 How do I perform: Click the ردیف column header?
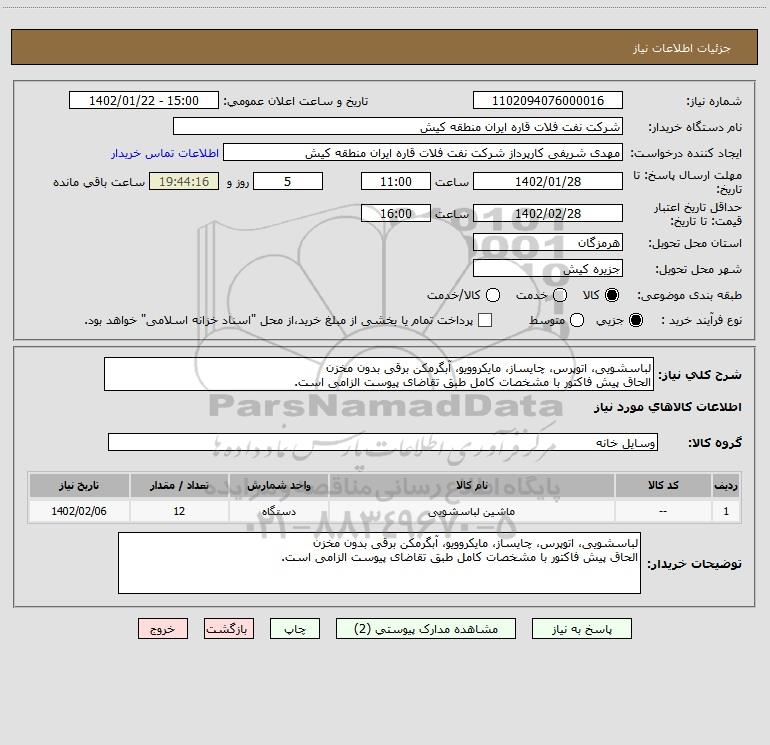(726, 485)
